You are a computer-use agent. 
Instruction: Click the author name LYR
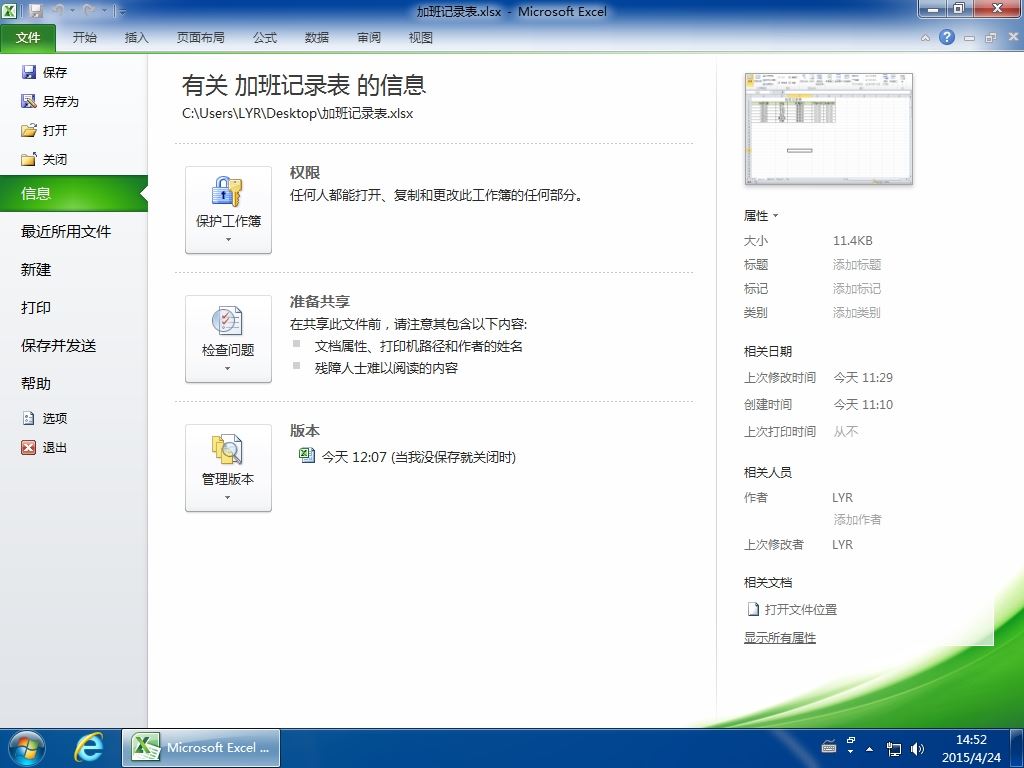(842, 498)
